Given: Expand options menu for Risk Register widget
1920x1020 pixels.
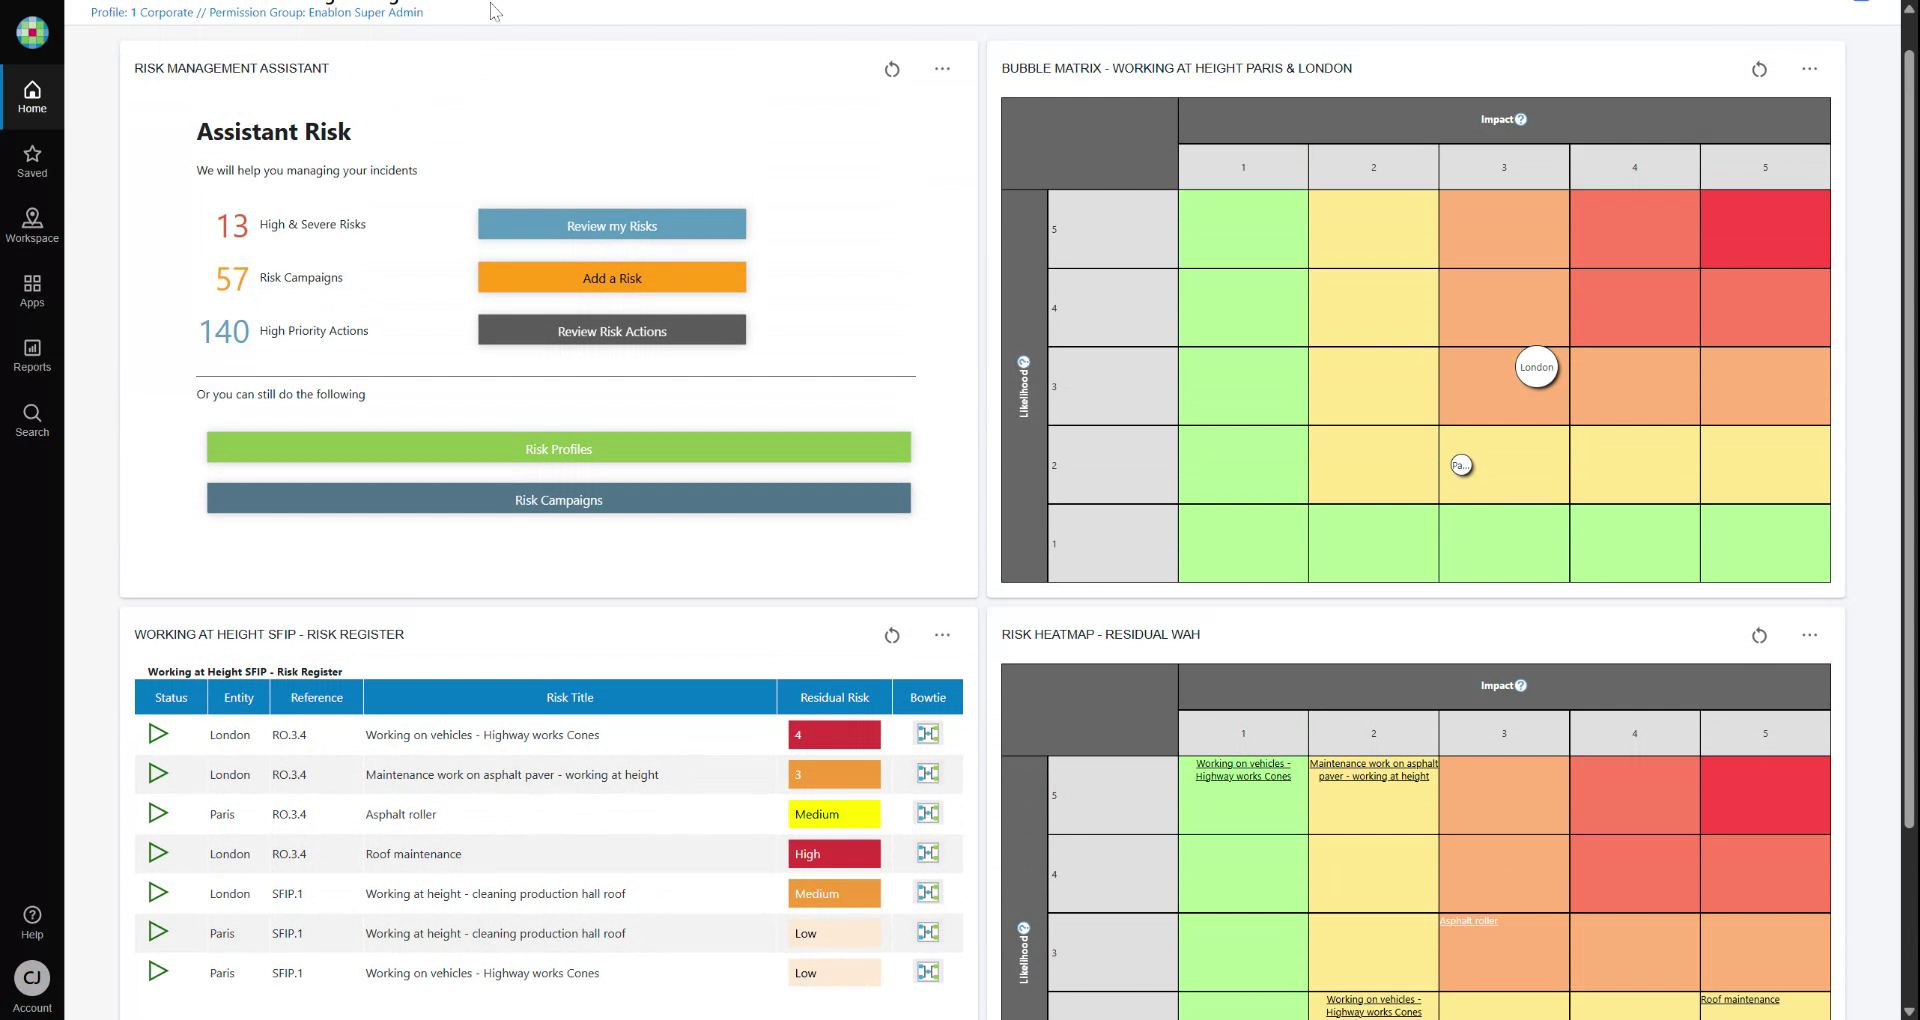Looking at the screenshot, I should 942,635.
